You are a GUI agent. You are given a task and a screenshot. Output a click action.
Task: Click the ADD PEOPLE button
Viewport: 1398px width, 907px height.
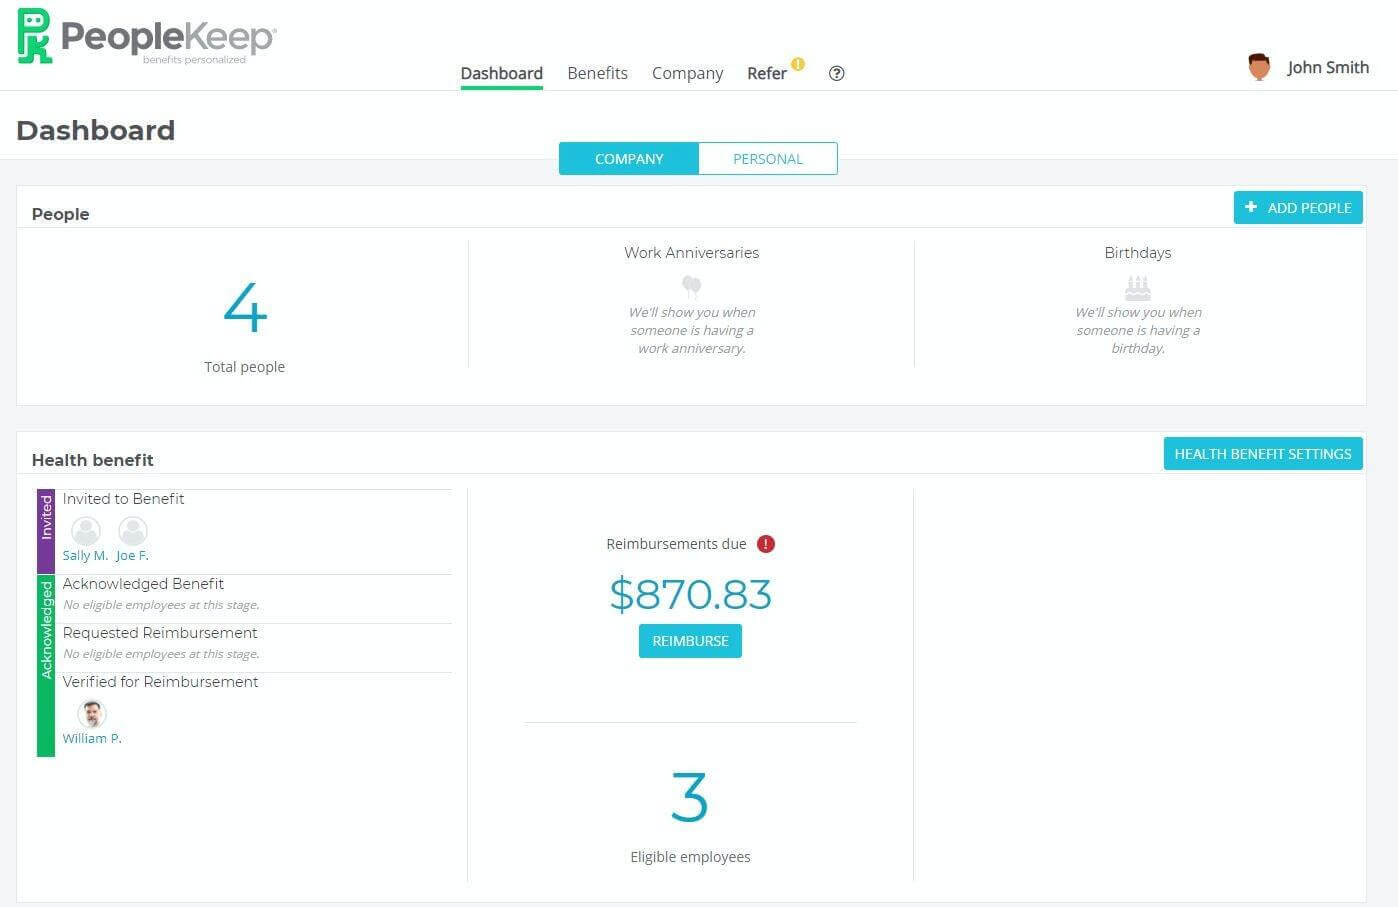click(x=1298, y=207)
